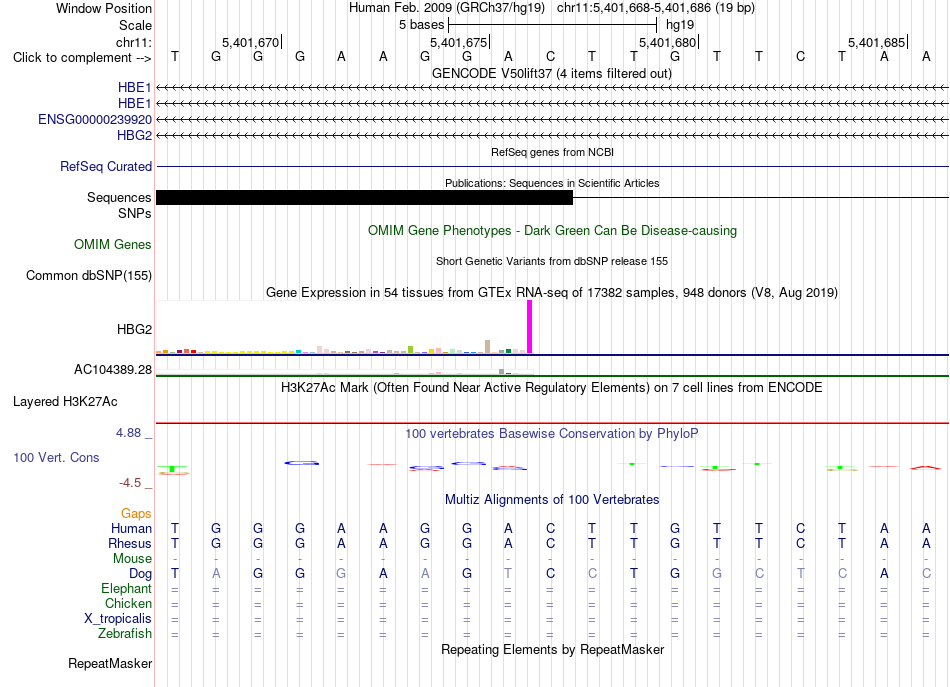
Task: Click the SNPs label under Sequences
Action: tap(135, 213)
